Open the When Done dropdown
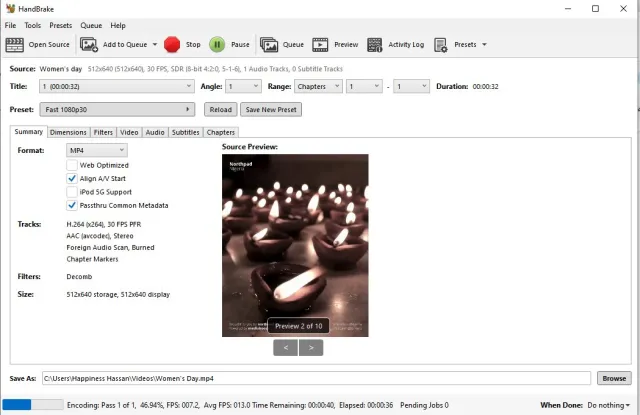 (608, 405)
